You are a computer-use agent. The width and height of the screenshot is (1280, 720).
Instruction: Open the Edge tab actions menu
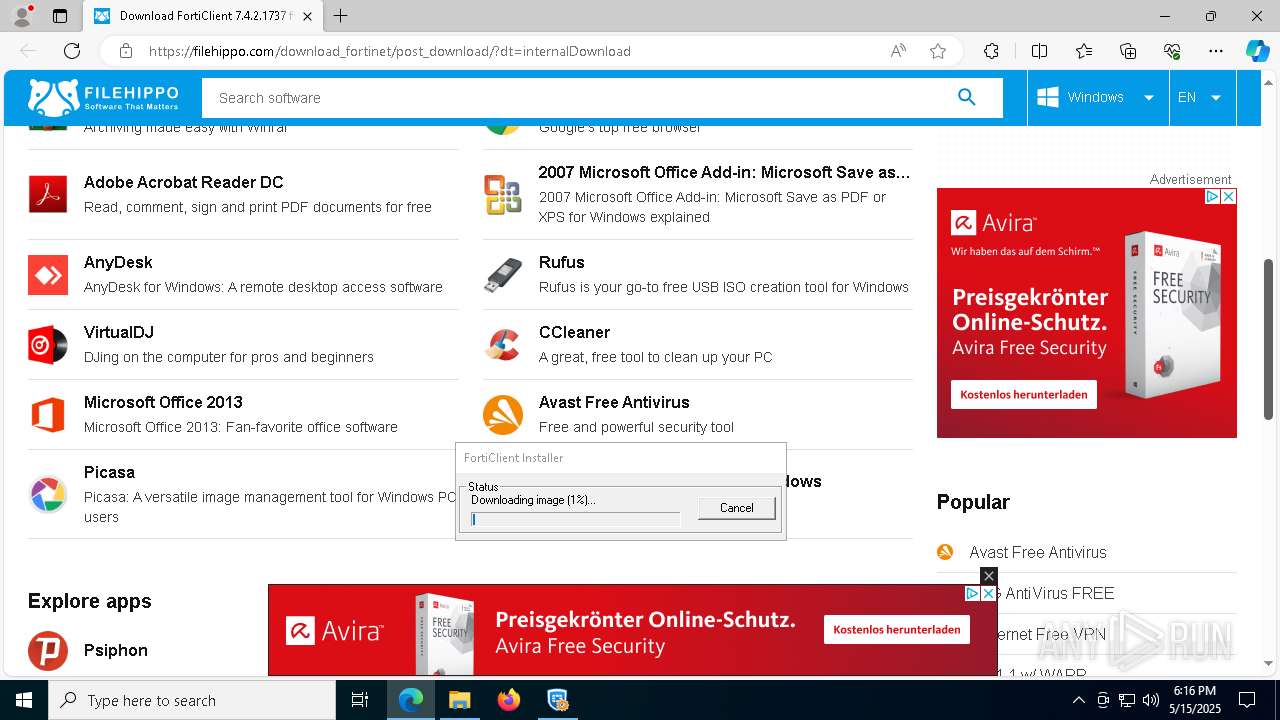60,16
